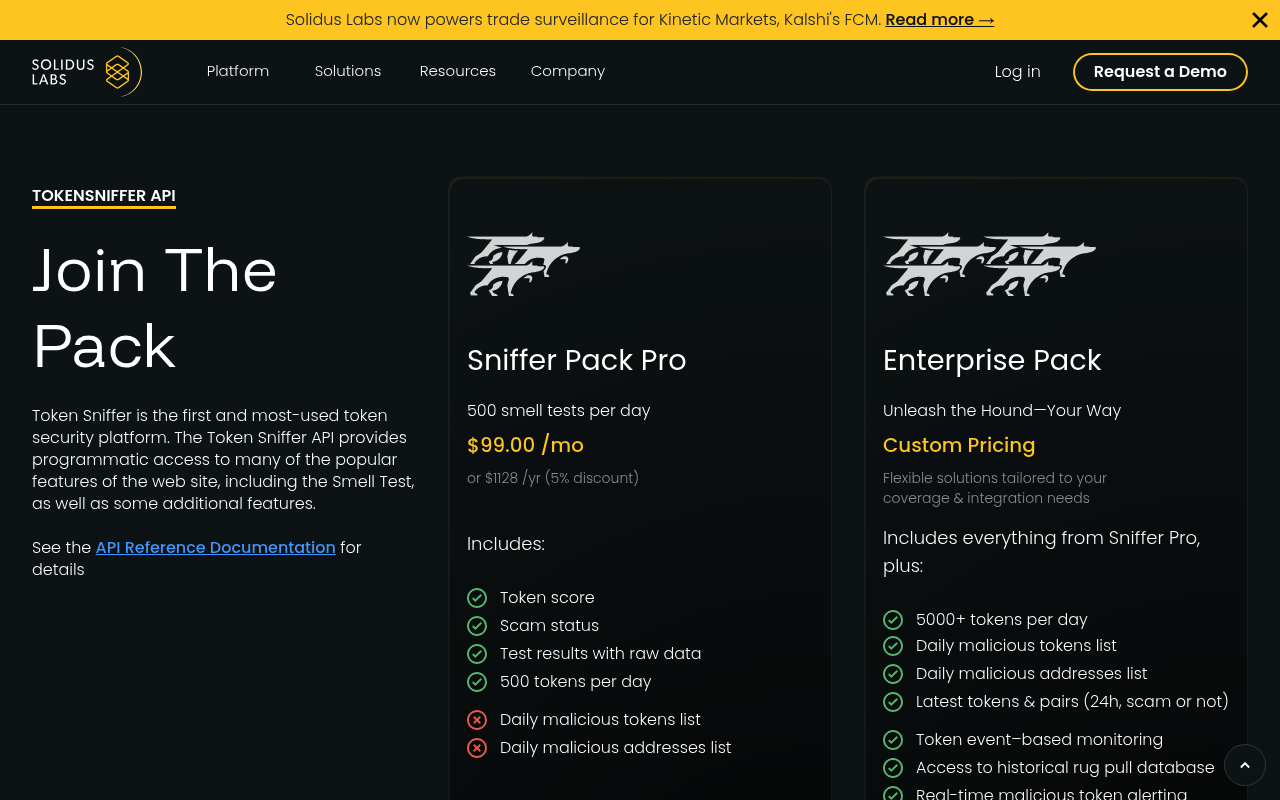Screen dimensions: 1280x800
Task: Click Token event-based monitoring text
Action: coord(1039,739)
